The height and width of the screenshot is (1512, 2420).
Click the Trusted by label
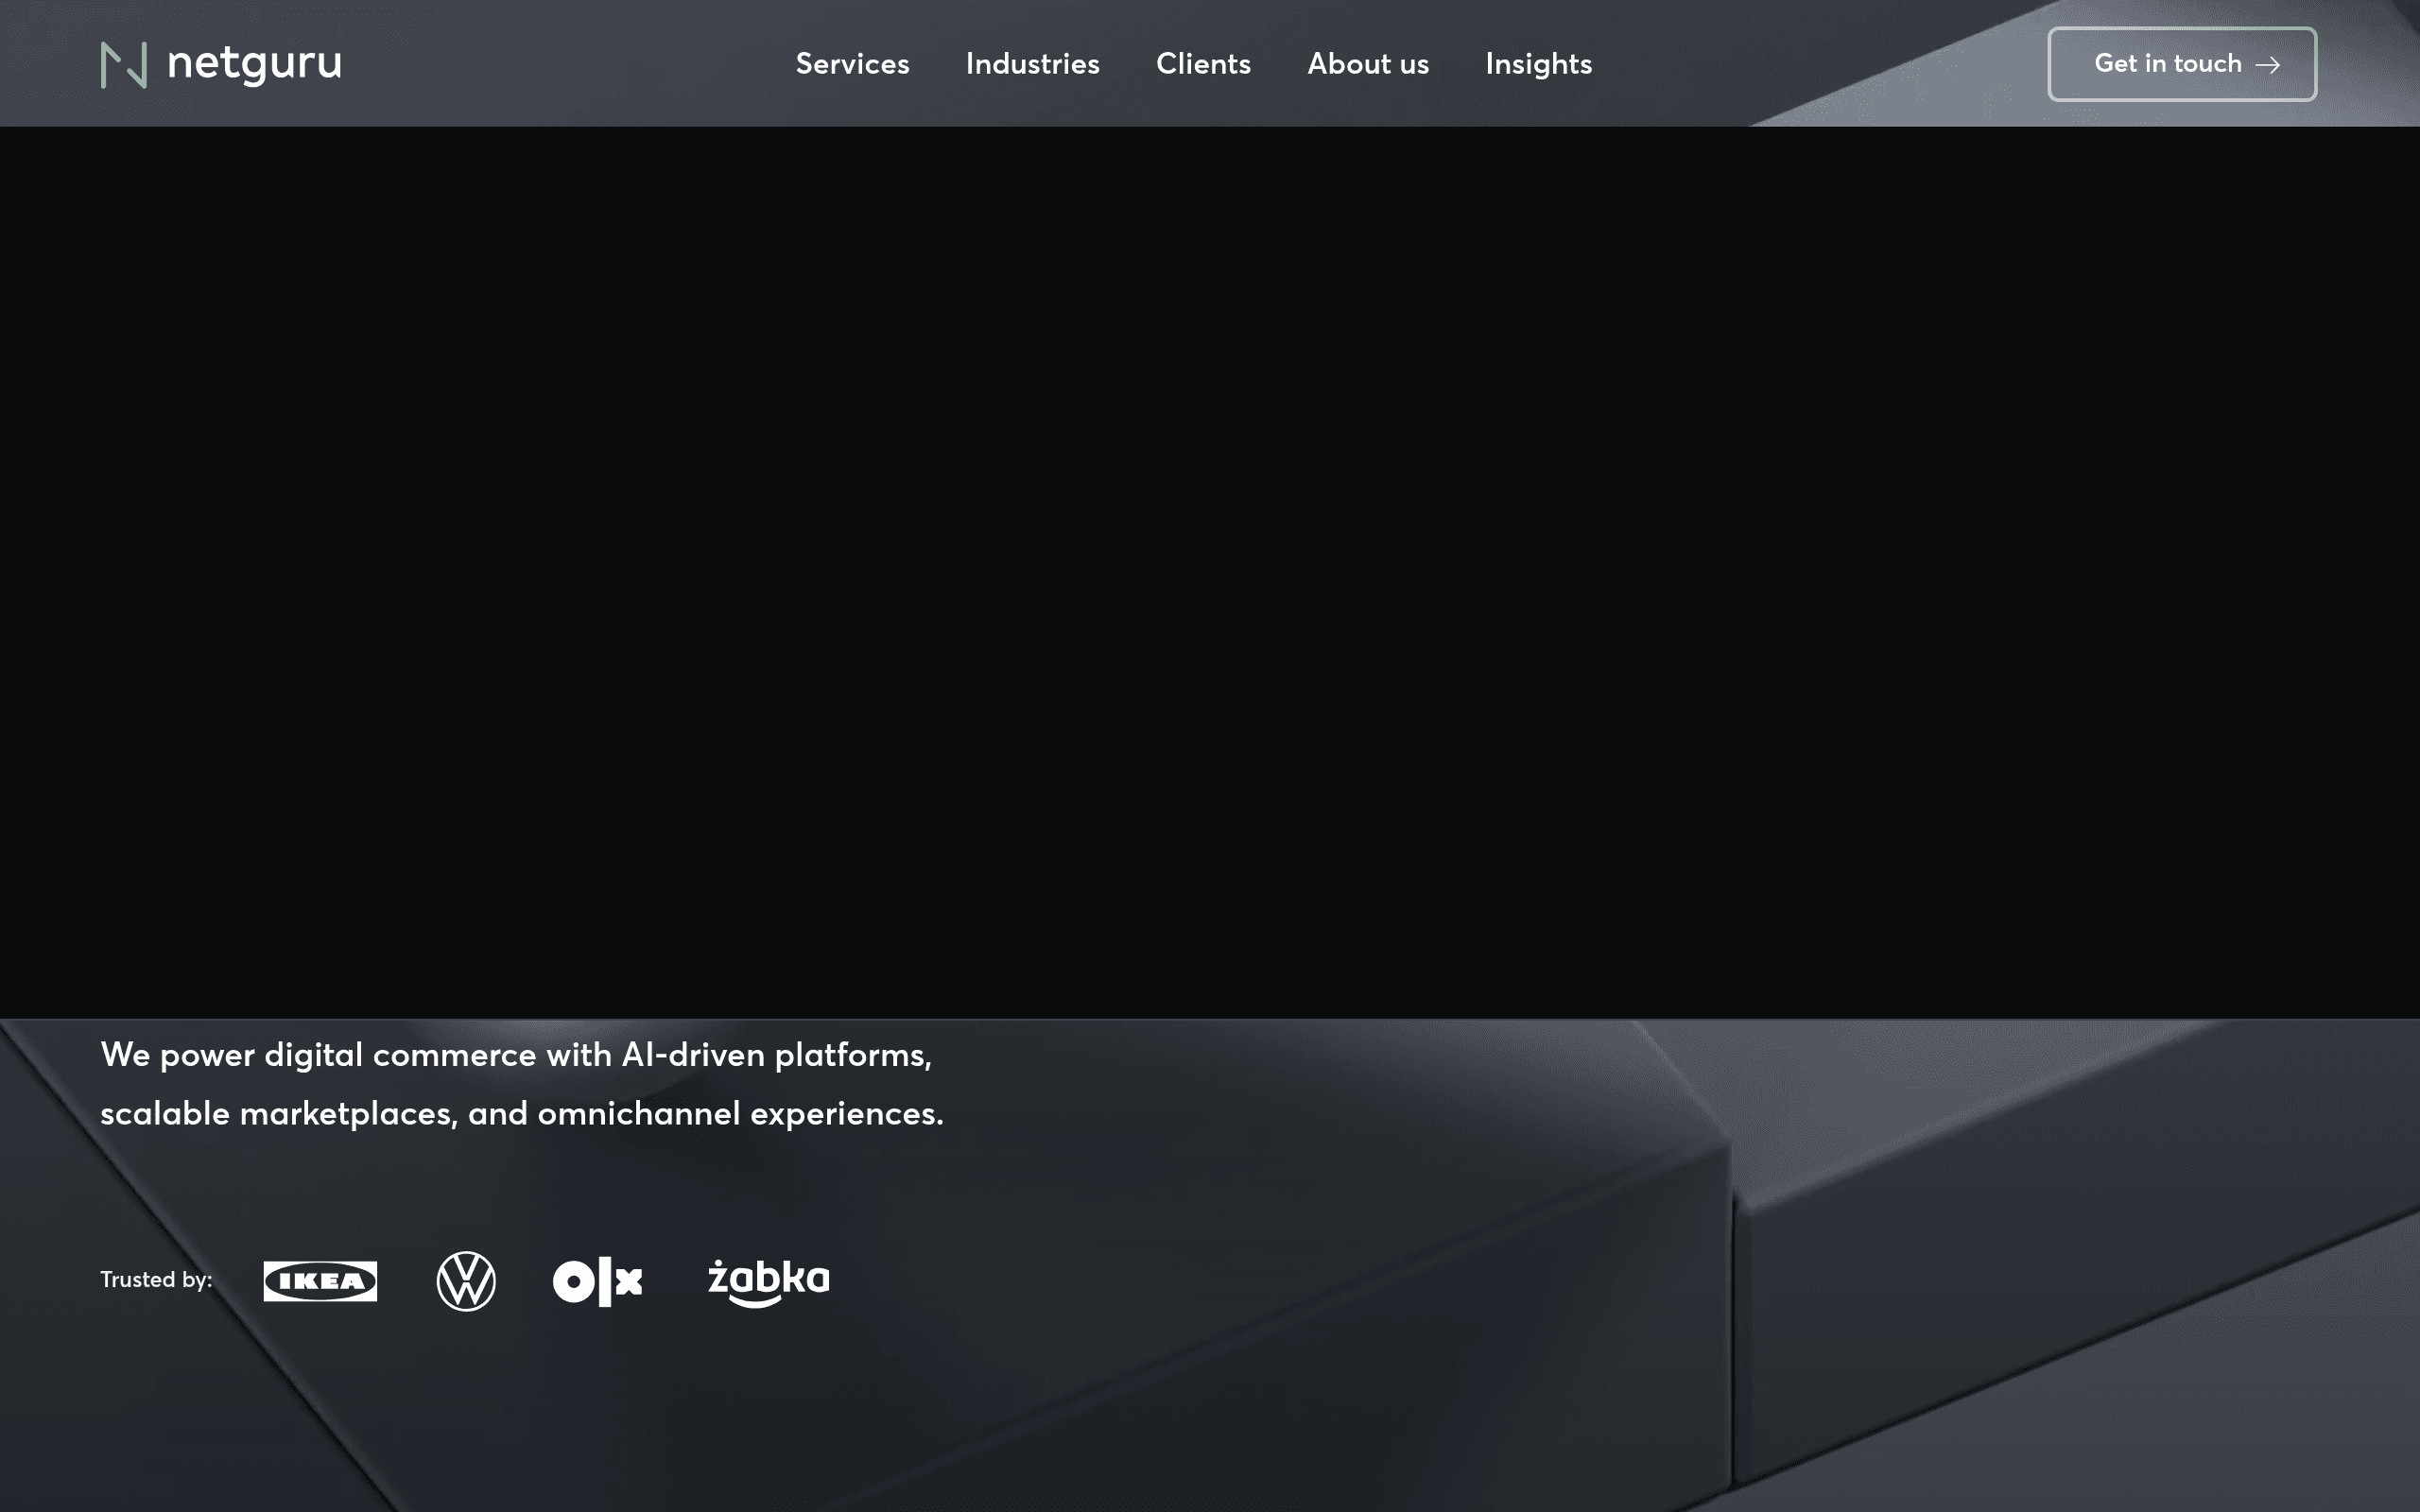(x=156, y=1280)
